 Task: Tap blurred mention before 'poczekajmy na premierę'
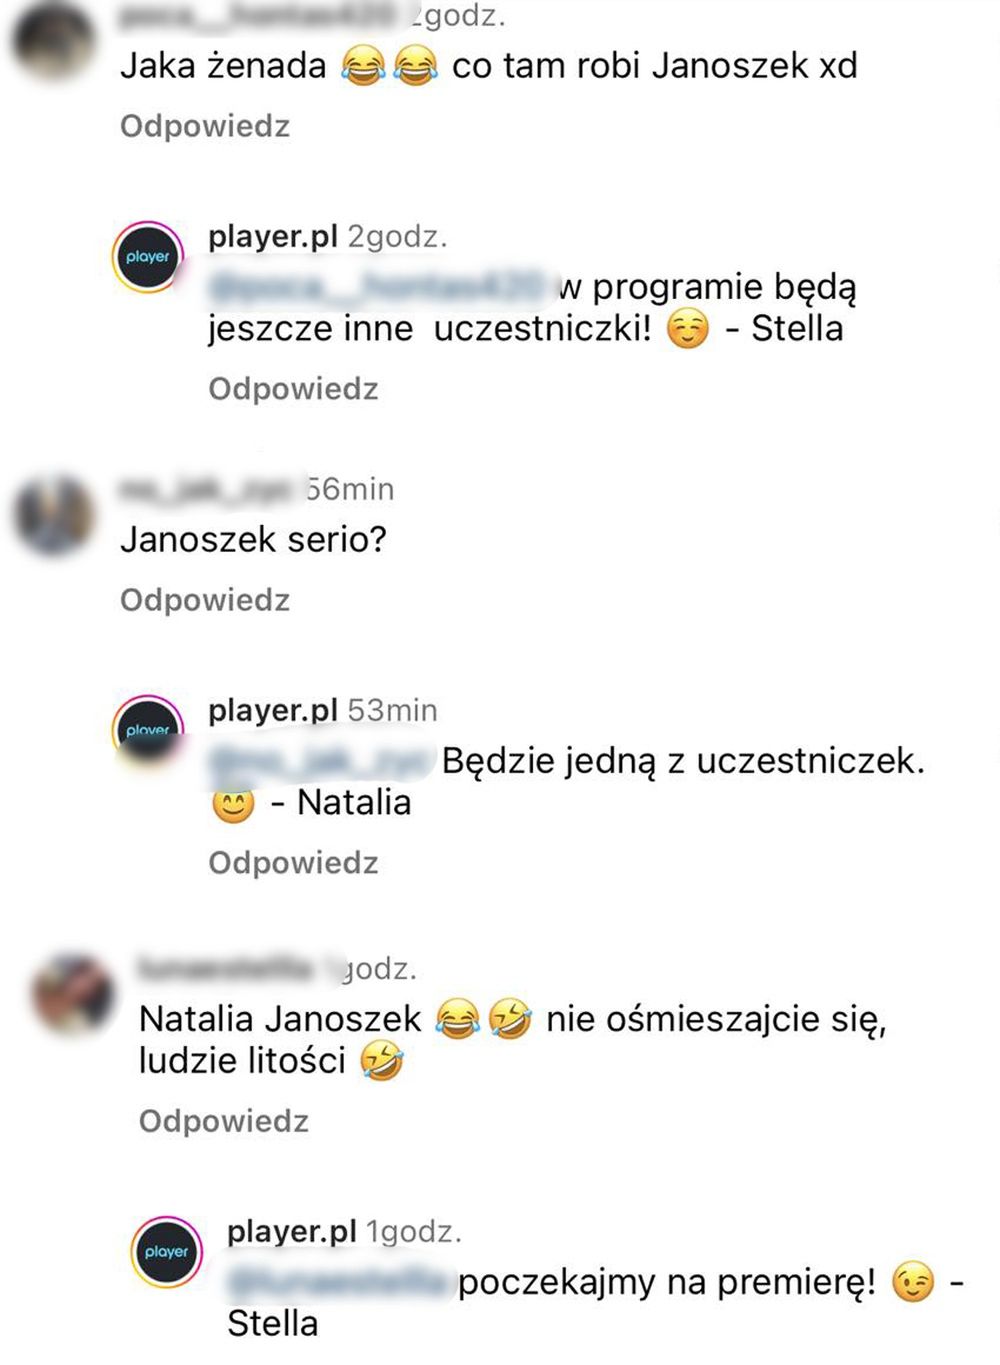pyautogui.click(x=340, y=1282)
